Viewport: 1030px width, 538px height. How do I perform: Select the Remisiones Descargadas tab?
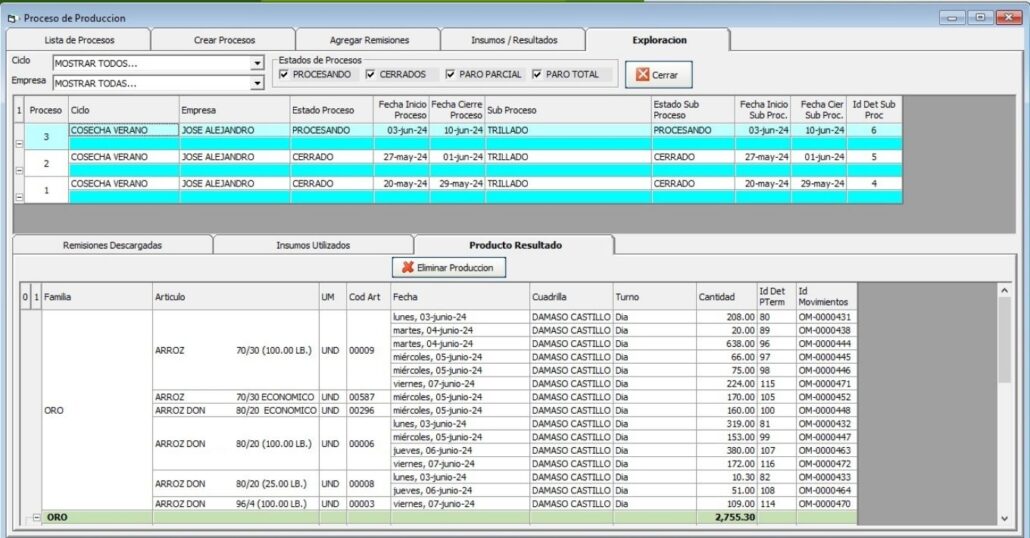112,245
